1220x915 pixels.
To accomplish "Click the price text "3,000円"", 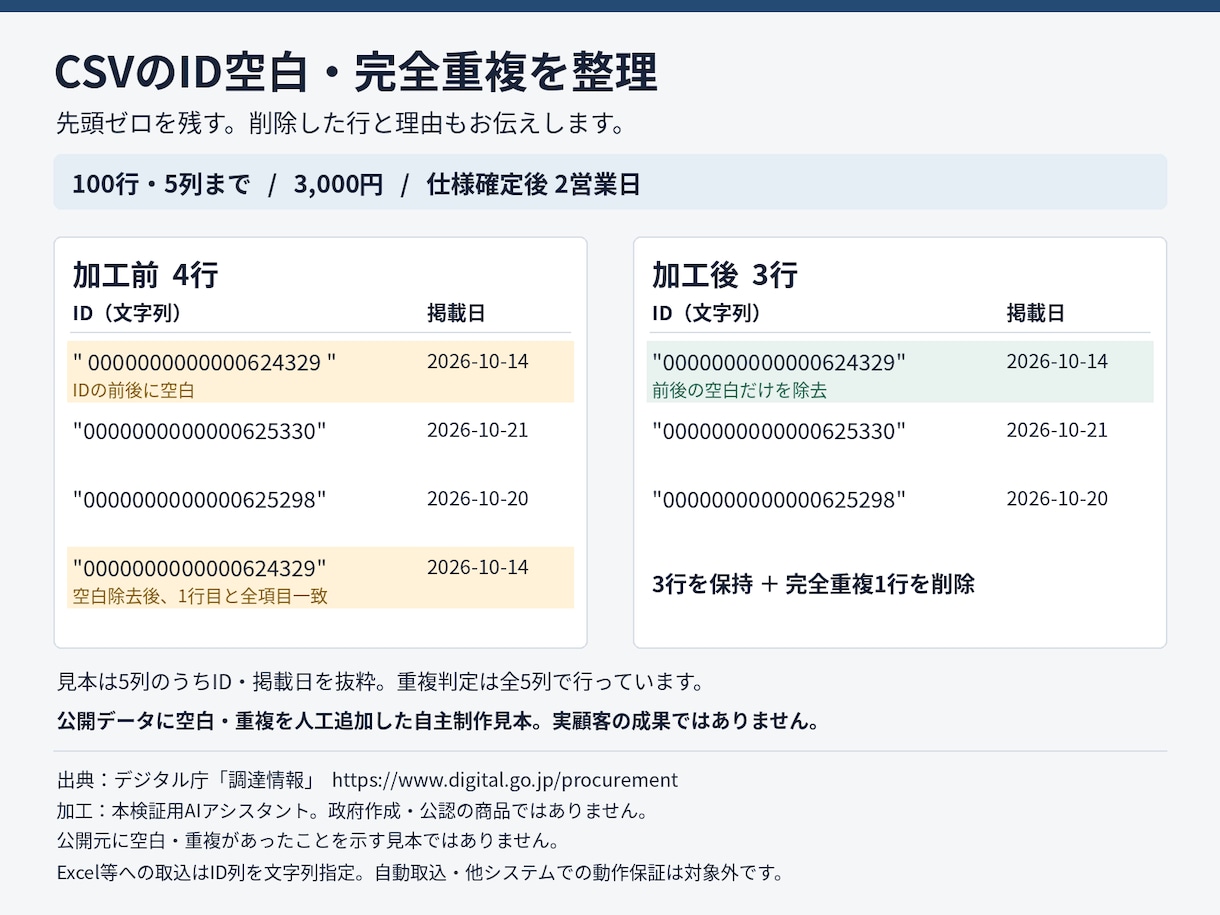I will pos(338,185).
